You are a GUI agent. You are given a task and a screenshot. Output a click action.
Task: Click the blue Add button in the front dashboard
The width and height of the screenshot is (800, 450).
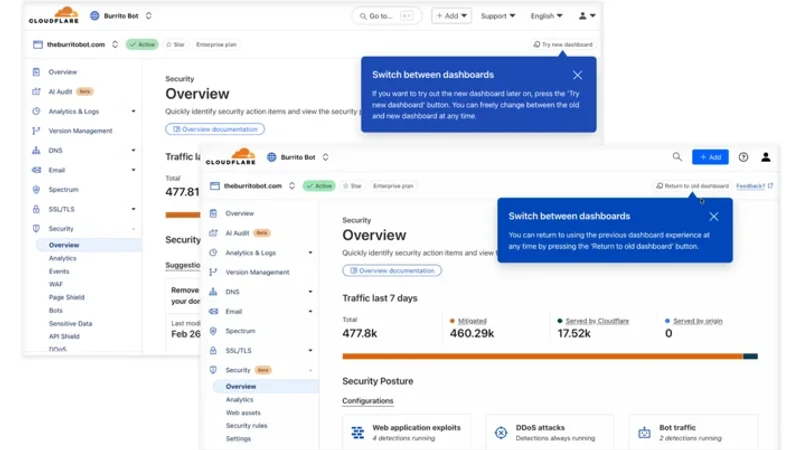click(x=710, y=157)
